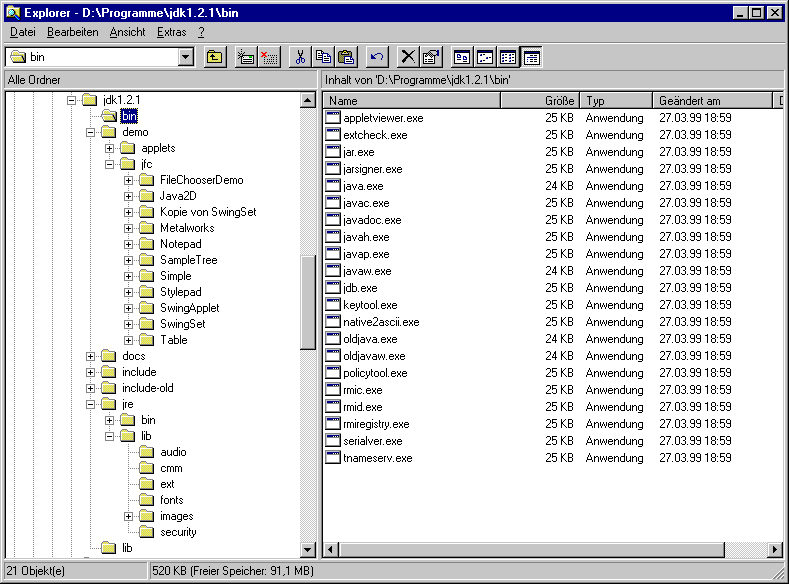Expand the Java2D folder node
Screen dimensions: 789x584
coord(128,196)
